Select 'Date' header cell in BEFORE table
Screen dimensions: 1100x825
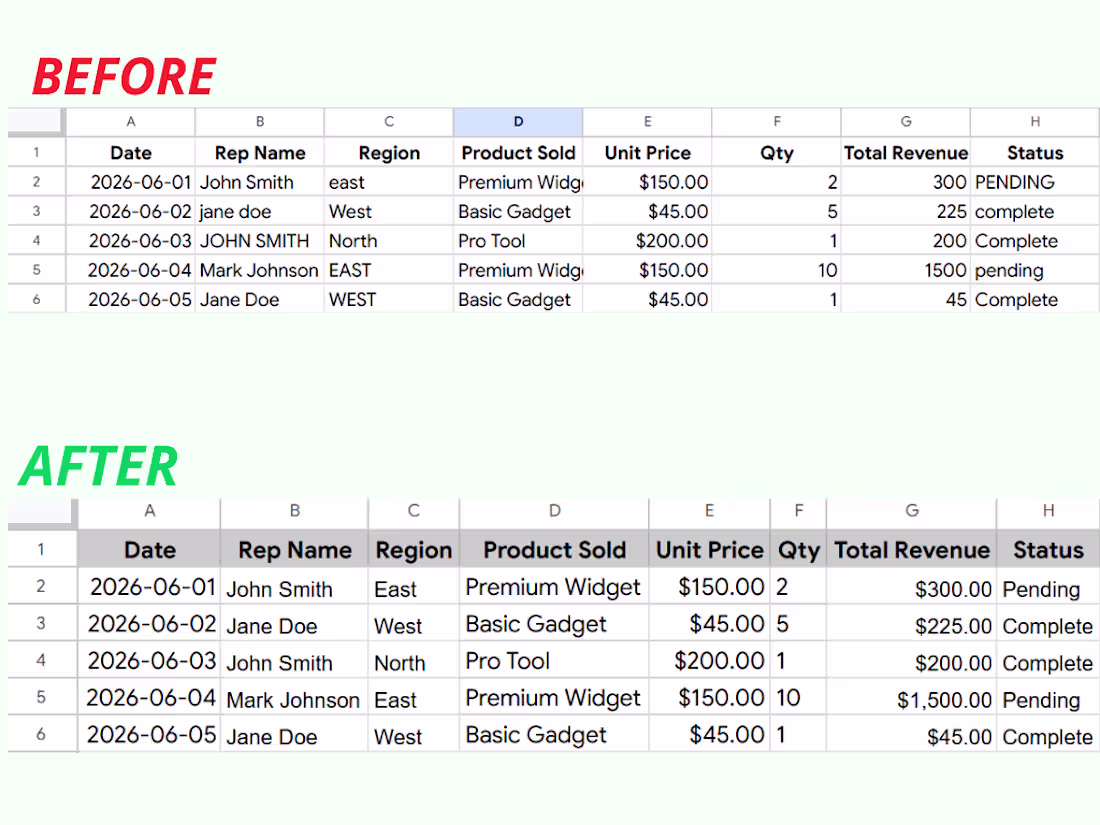(x=130, y=153)
